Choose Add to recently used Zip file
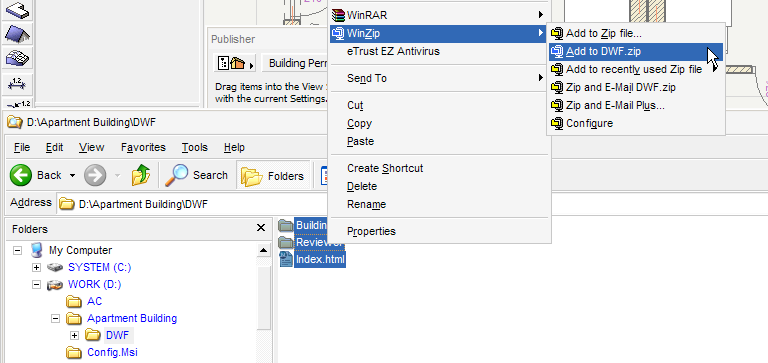 (635, 70)
